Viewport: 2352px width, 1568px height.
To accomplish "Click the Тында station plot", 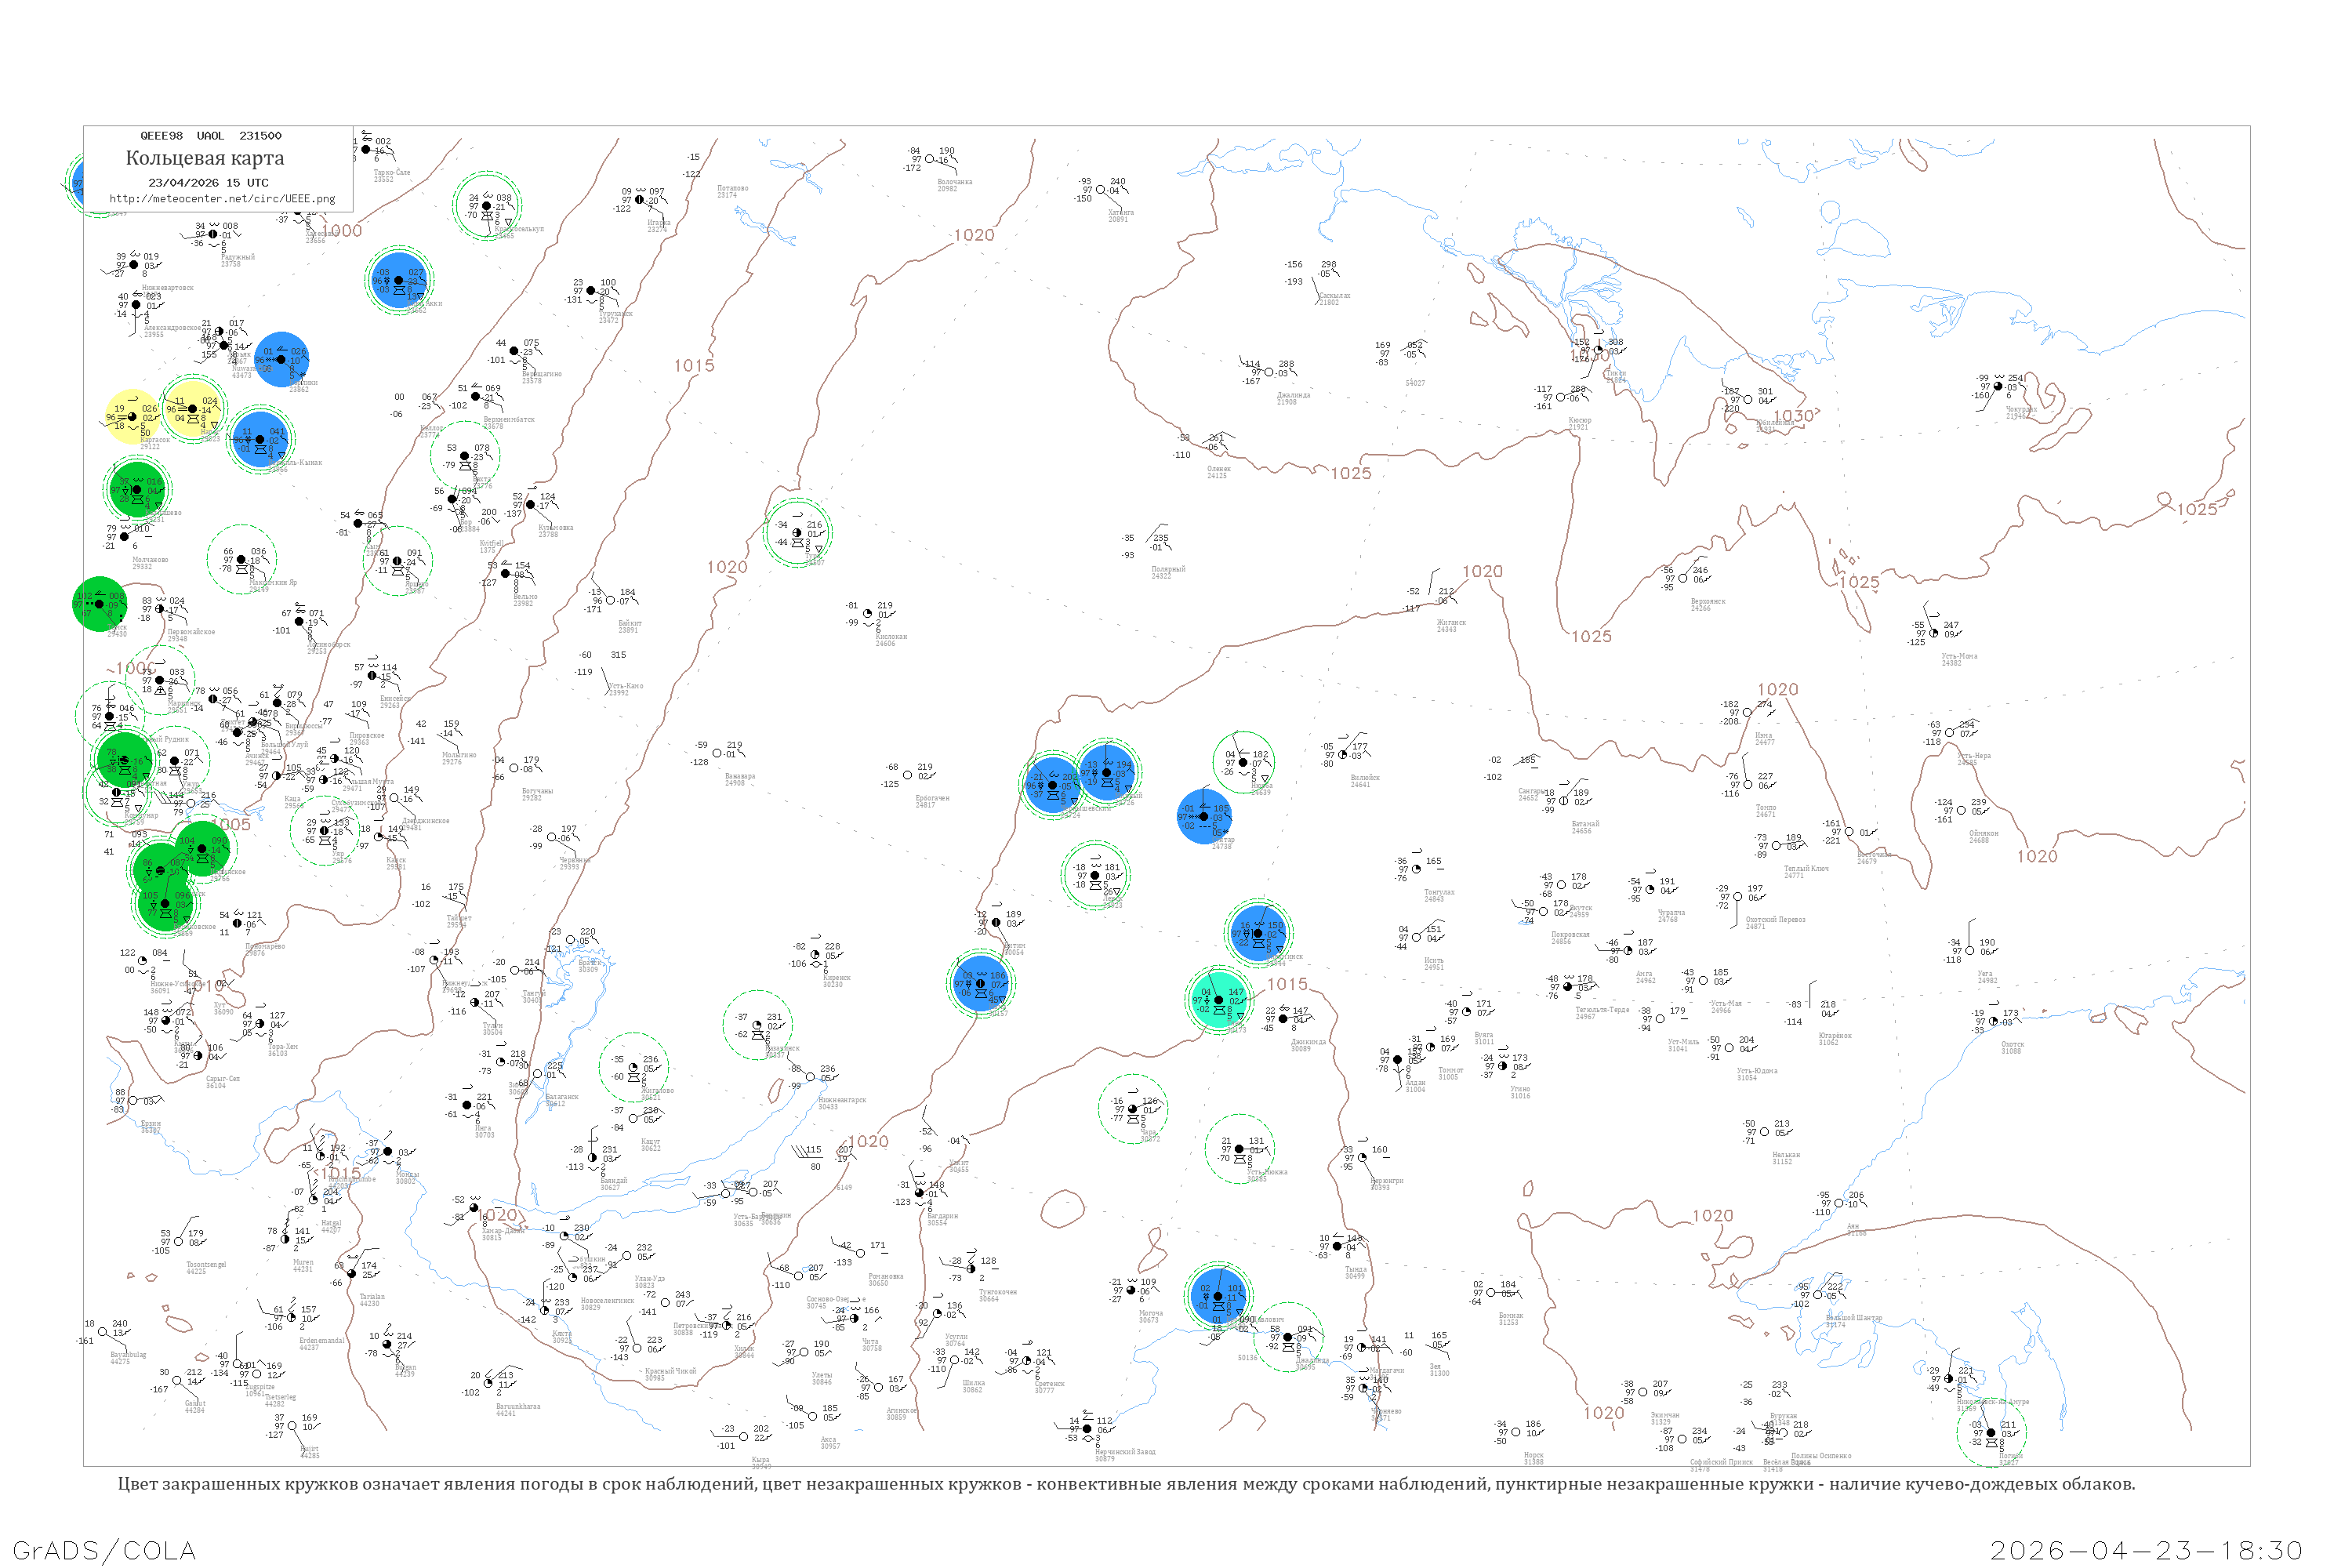I will (x=1337, y=1246).
